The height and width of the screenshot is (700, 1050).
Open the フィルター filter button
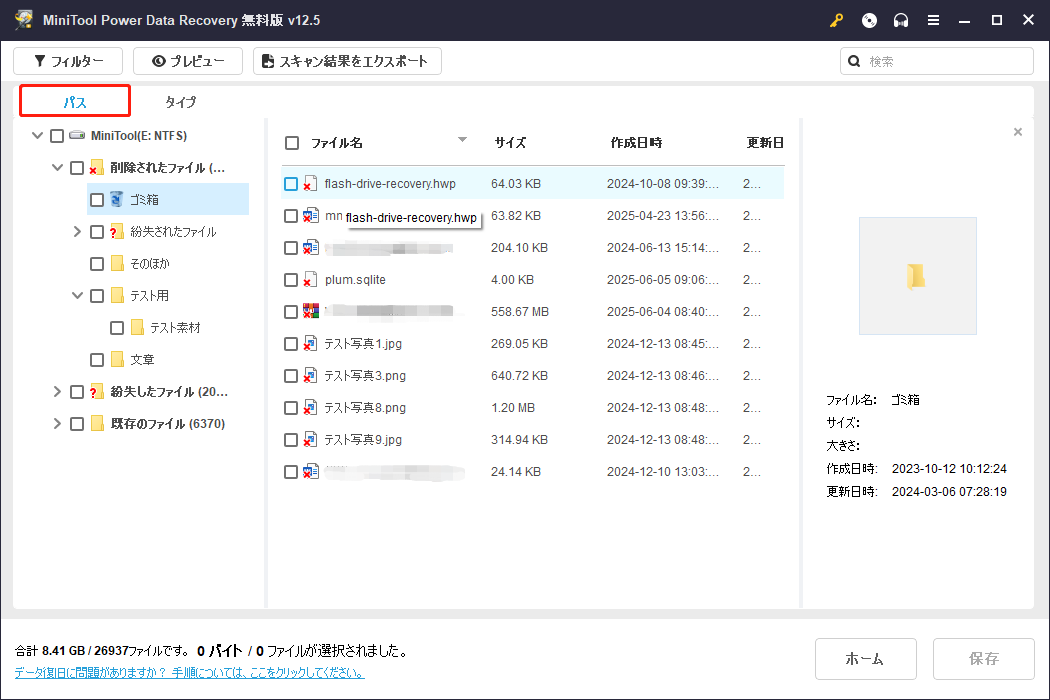tap(68, 61)
